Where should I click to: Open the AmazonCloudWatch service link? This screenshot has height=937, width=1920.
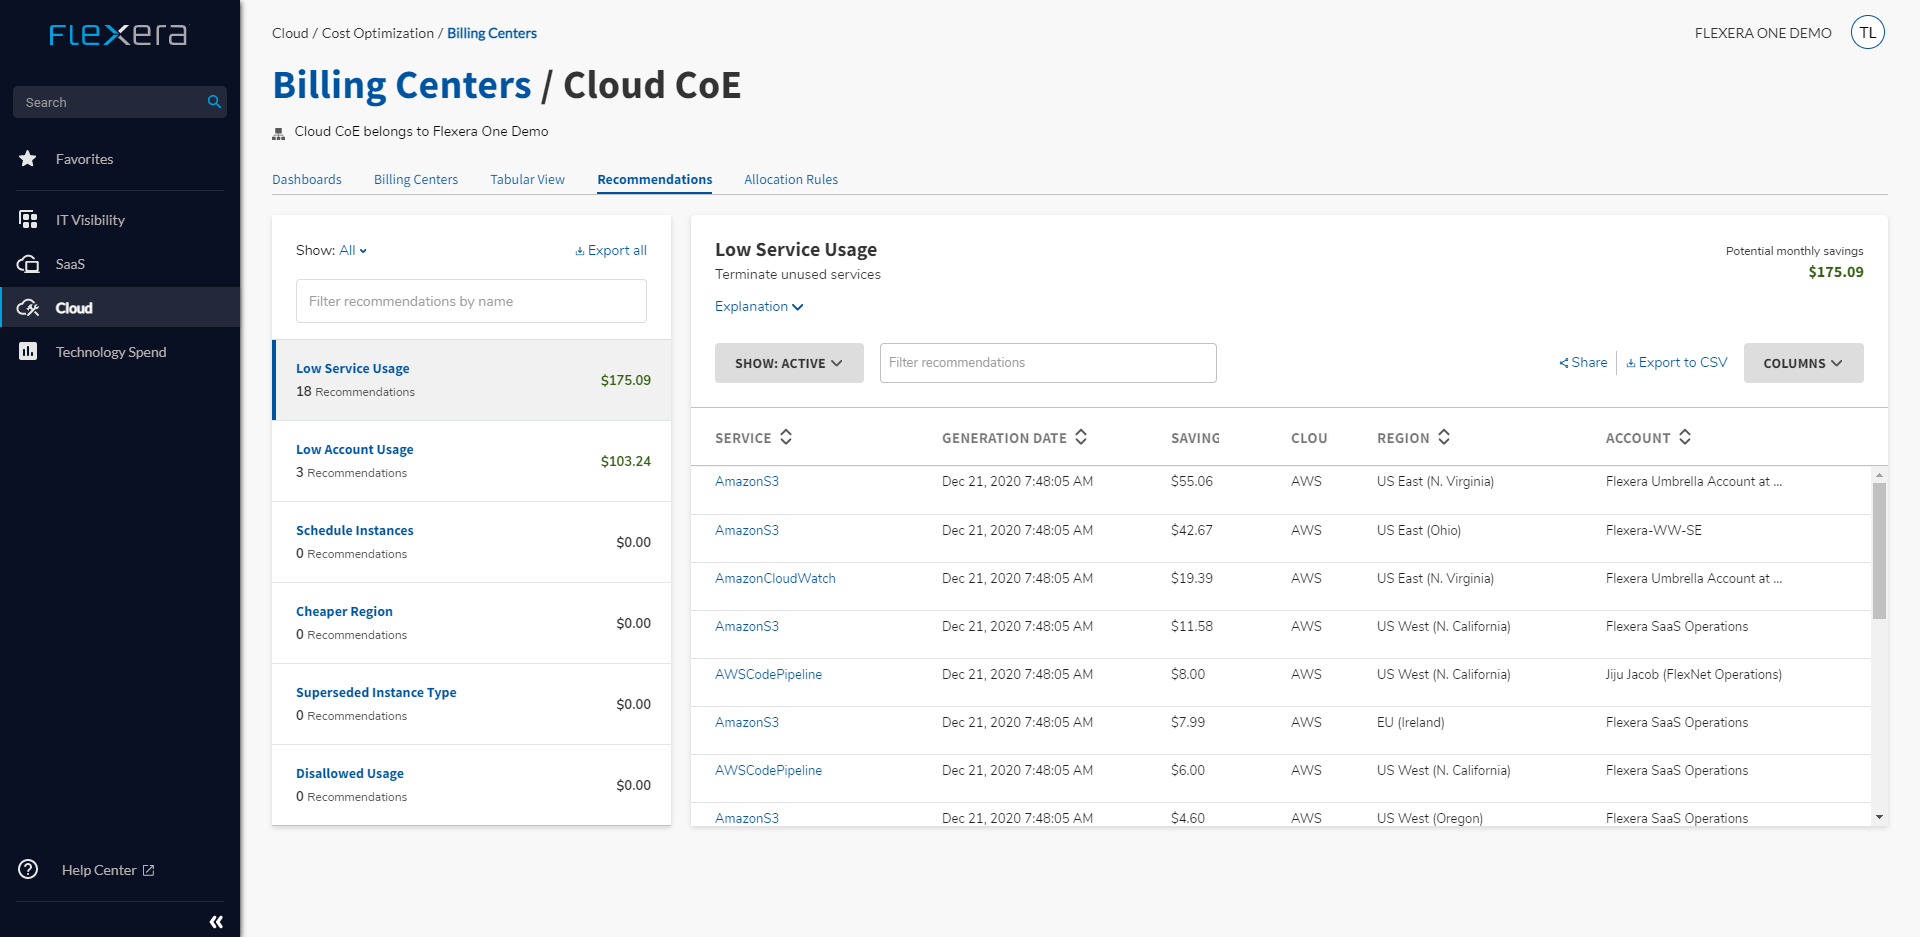coord(775,578)
